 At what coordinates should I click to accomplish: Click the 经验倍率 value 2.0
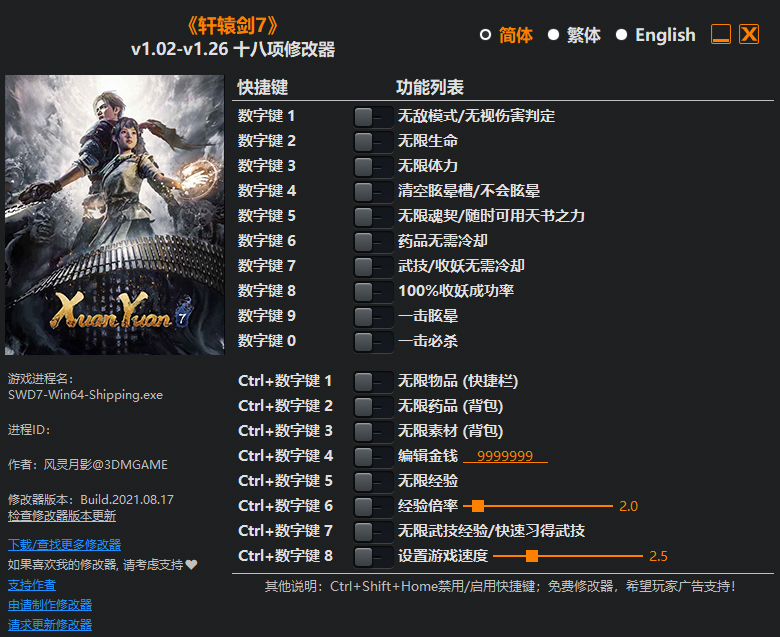628,506
